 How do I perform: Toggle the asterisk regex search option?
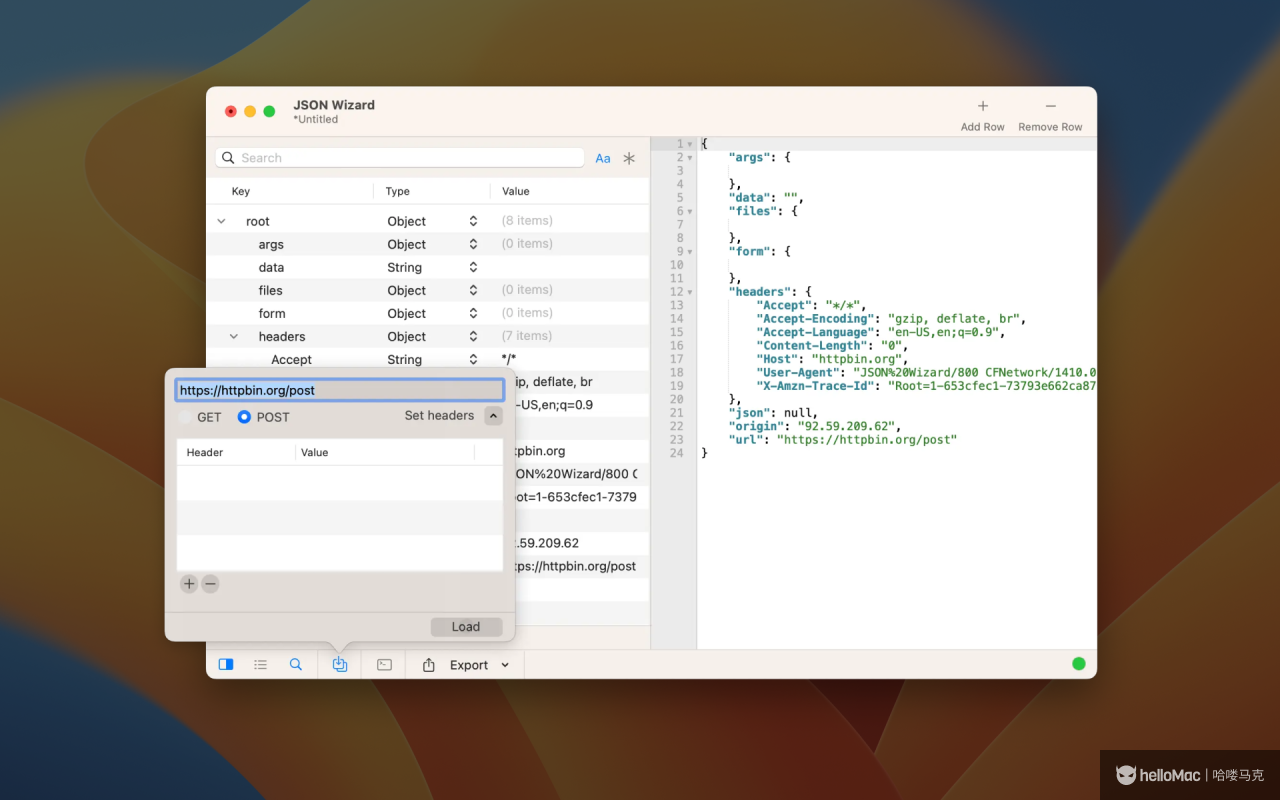click(x=629, y=158)
